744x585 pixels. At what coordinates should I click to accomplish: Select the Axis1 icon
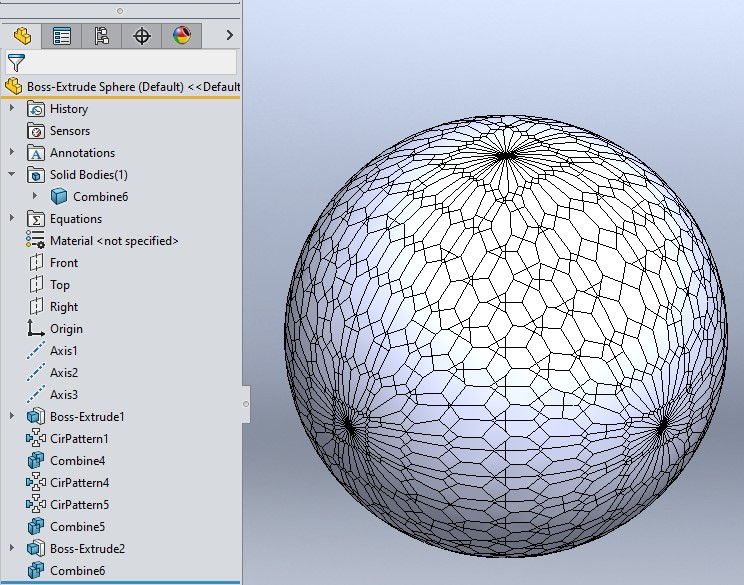click(36, 351)
